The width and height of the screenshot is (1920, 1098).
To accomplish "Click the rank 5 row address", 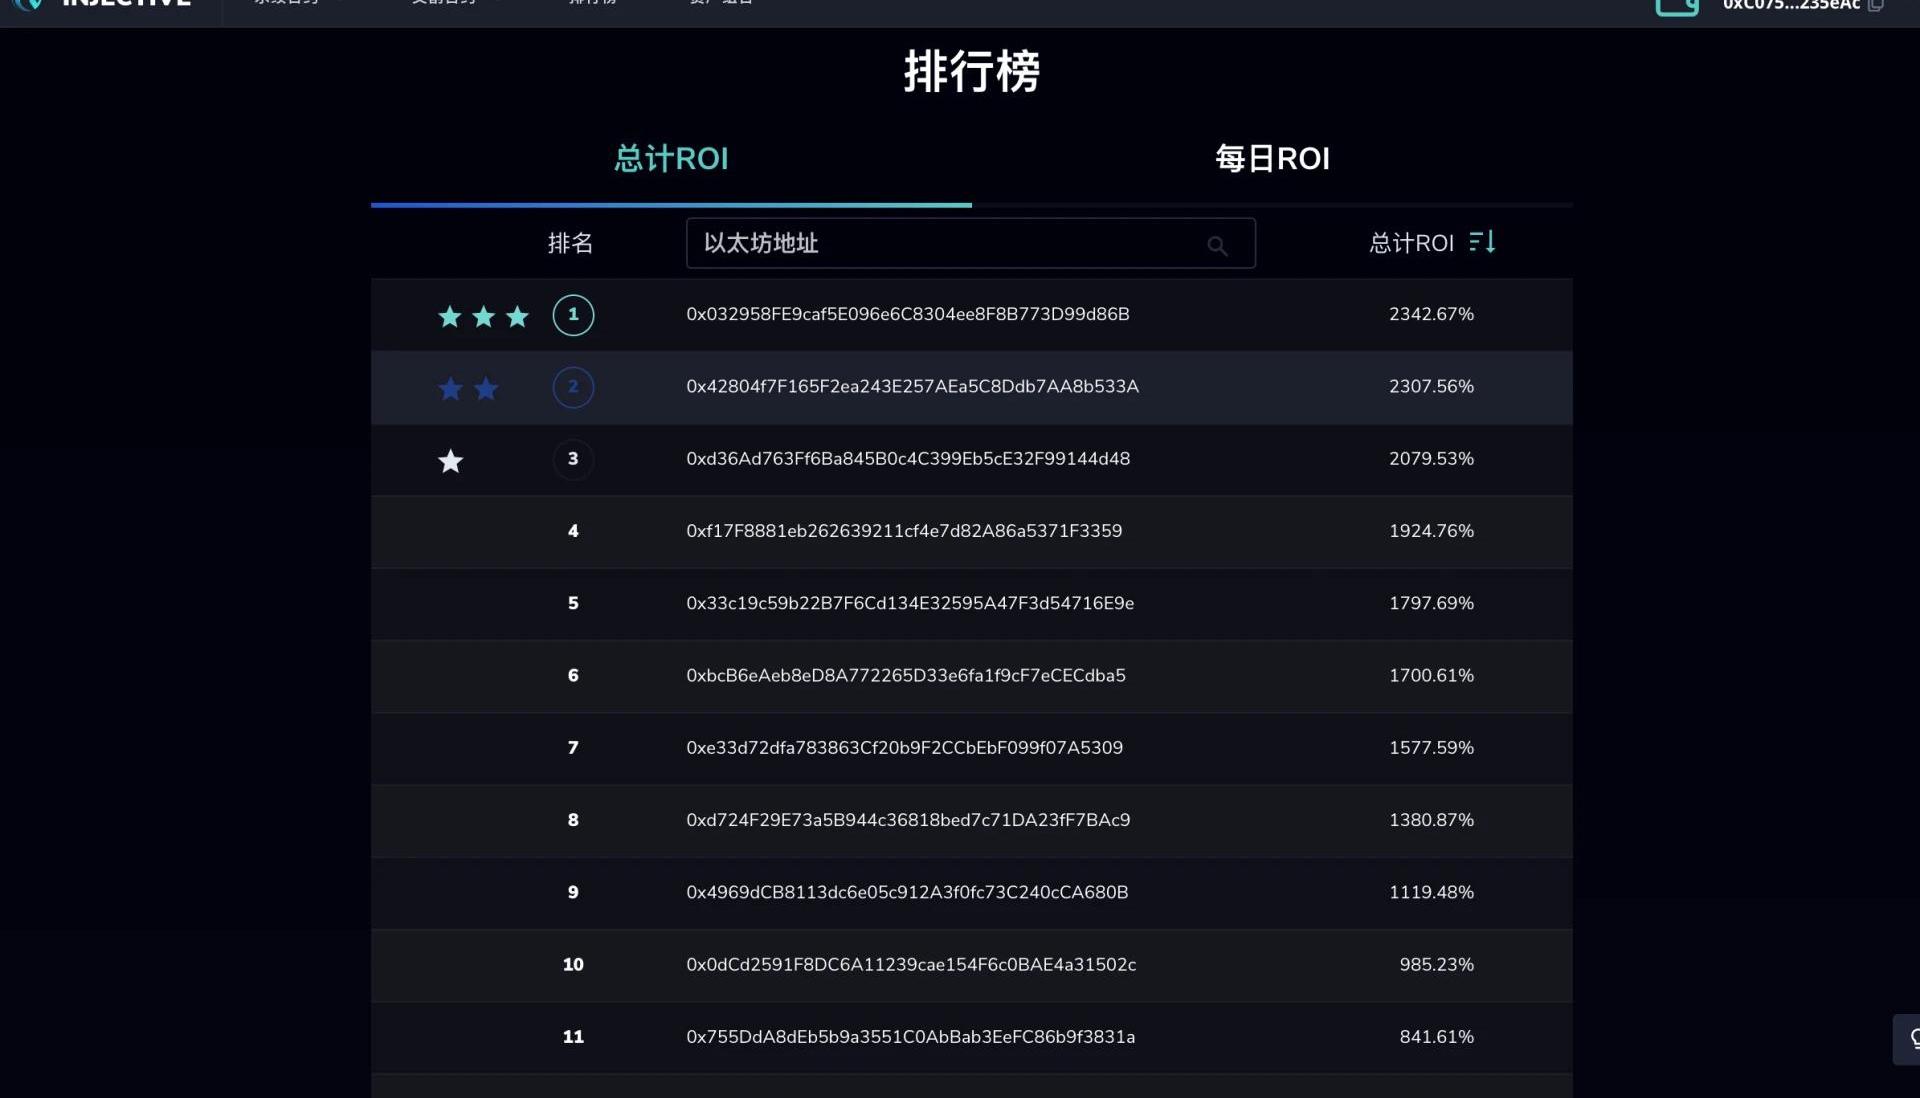I will [909, 603].
